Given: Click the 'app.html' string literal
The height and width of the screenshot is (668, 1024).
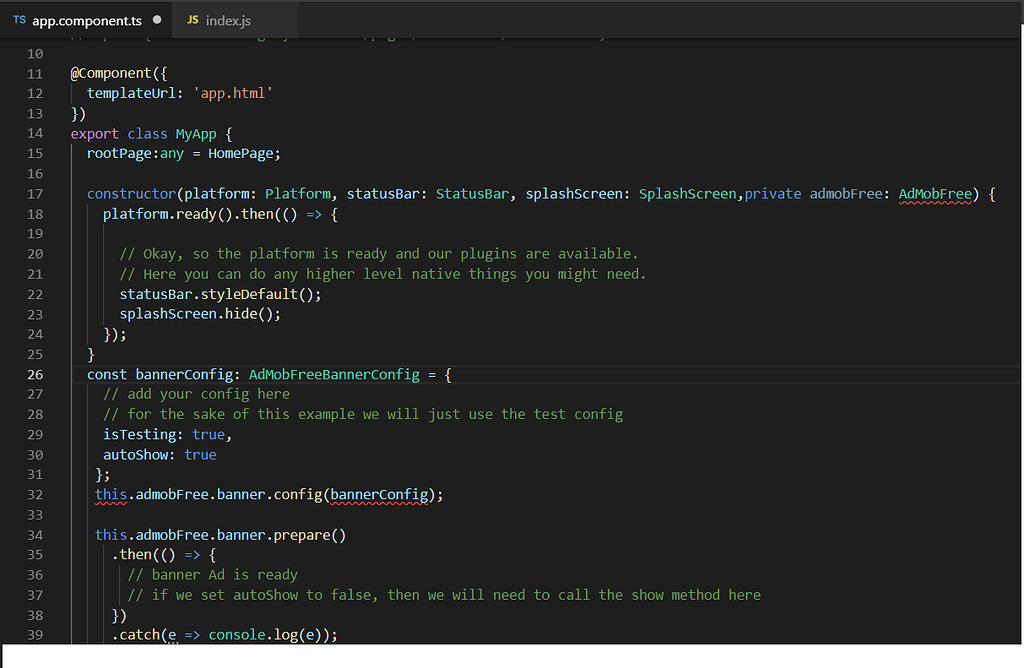Looking at the screenshot, I should (232, 93).
